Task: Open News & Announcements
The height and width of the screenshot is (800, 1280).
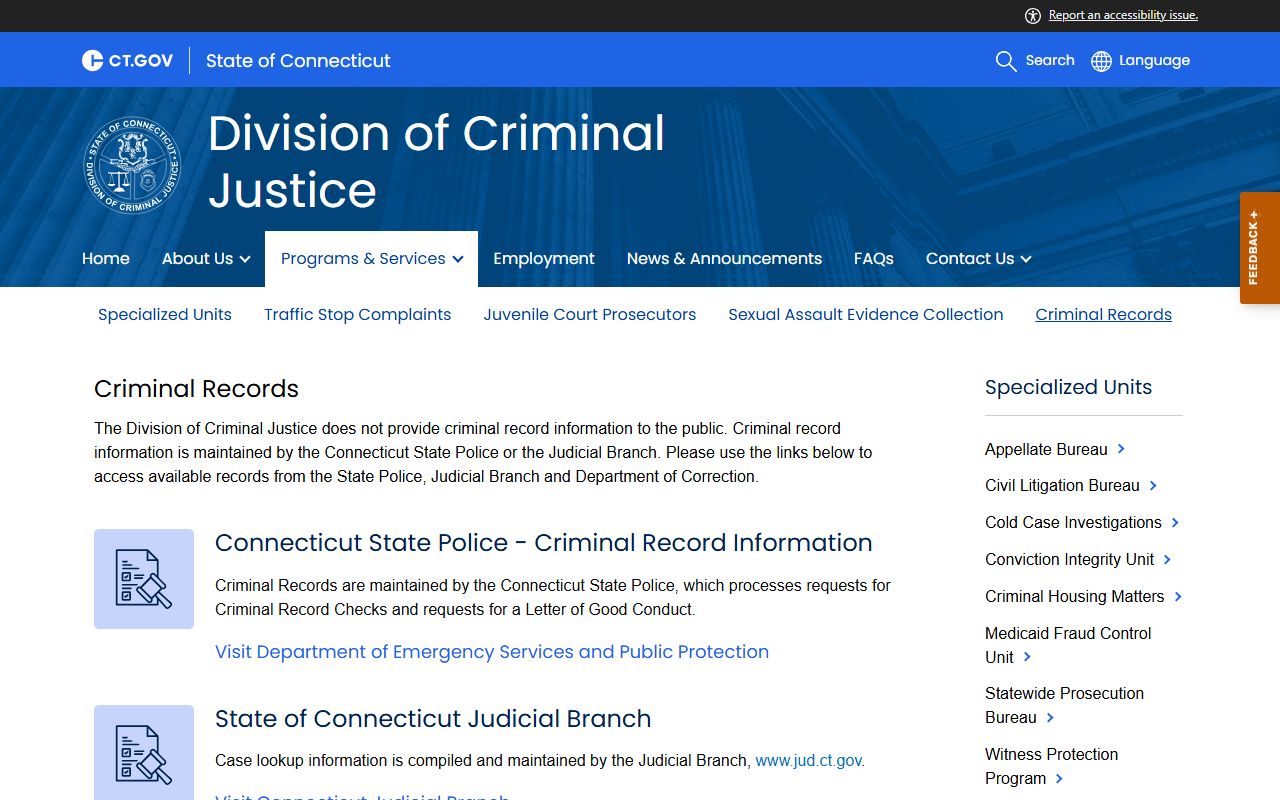Action: [x=724, y=258]
